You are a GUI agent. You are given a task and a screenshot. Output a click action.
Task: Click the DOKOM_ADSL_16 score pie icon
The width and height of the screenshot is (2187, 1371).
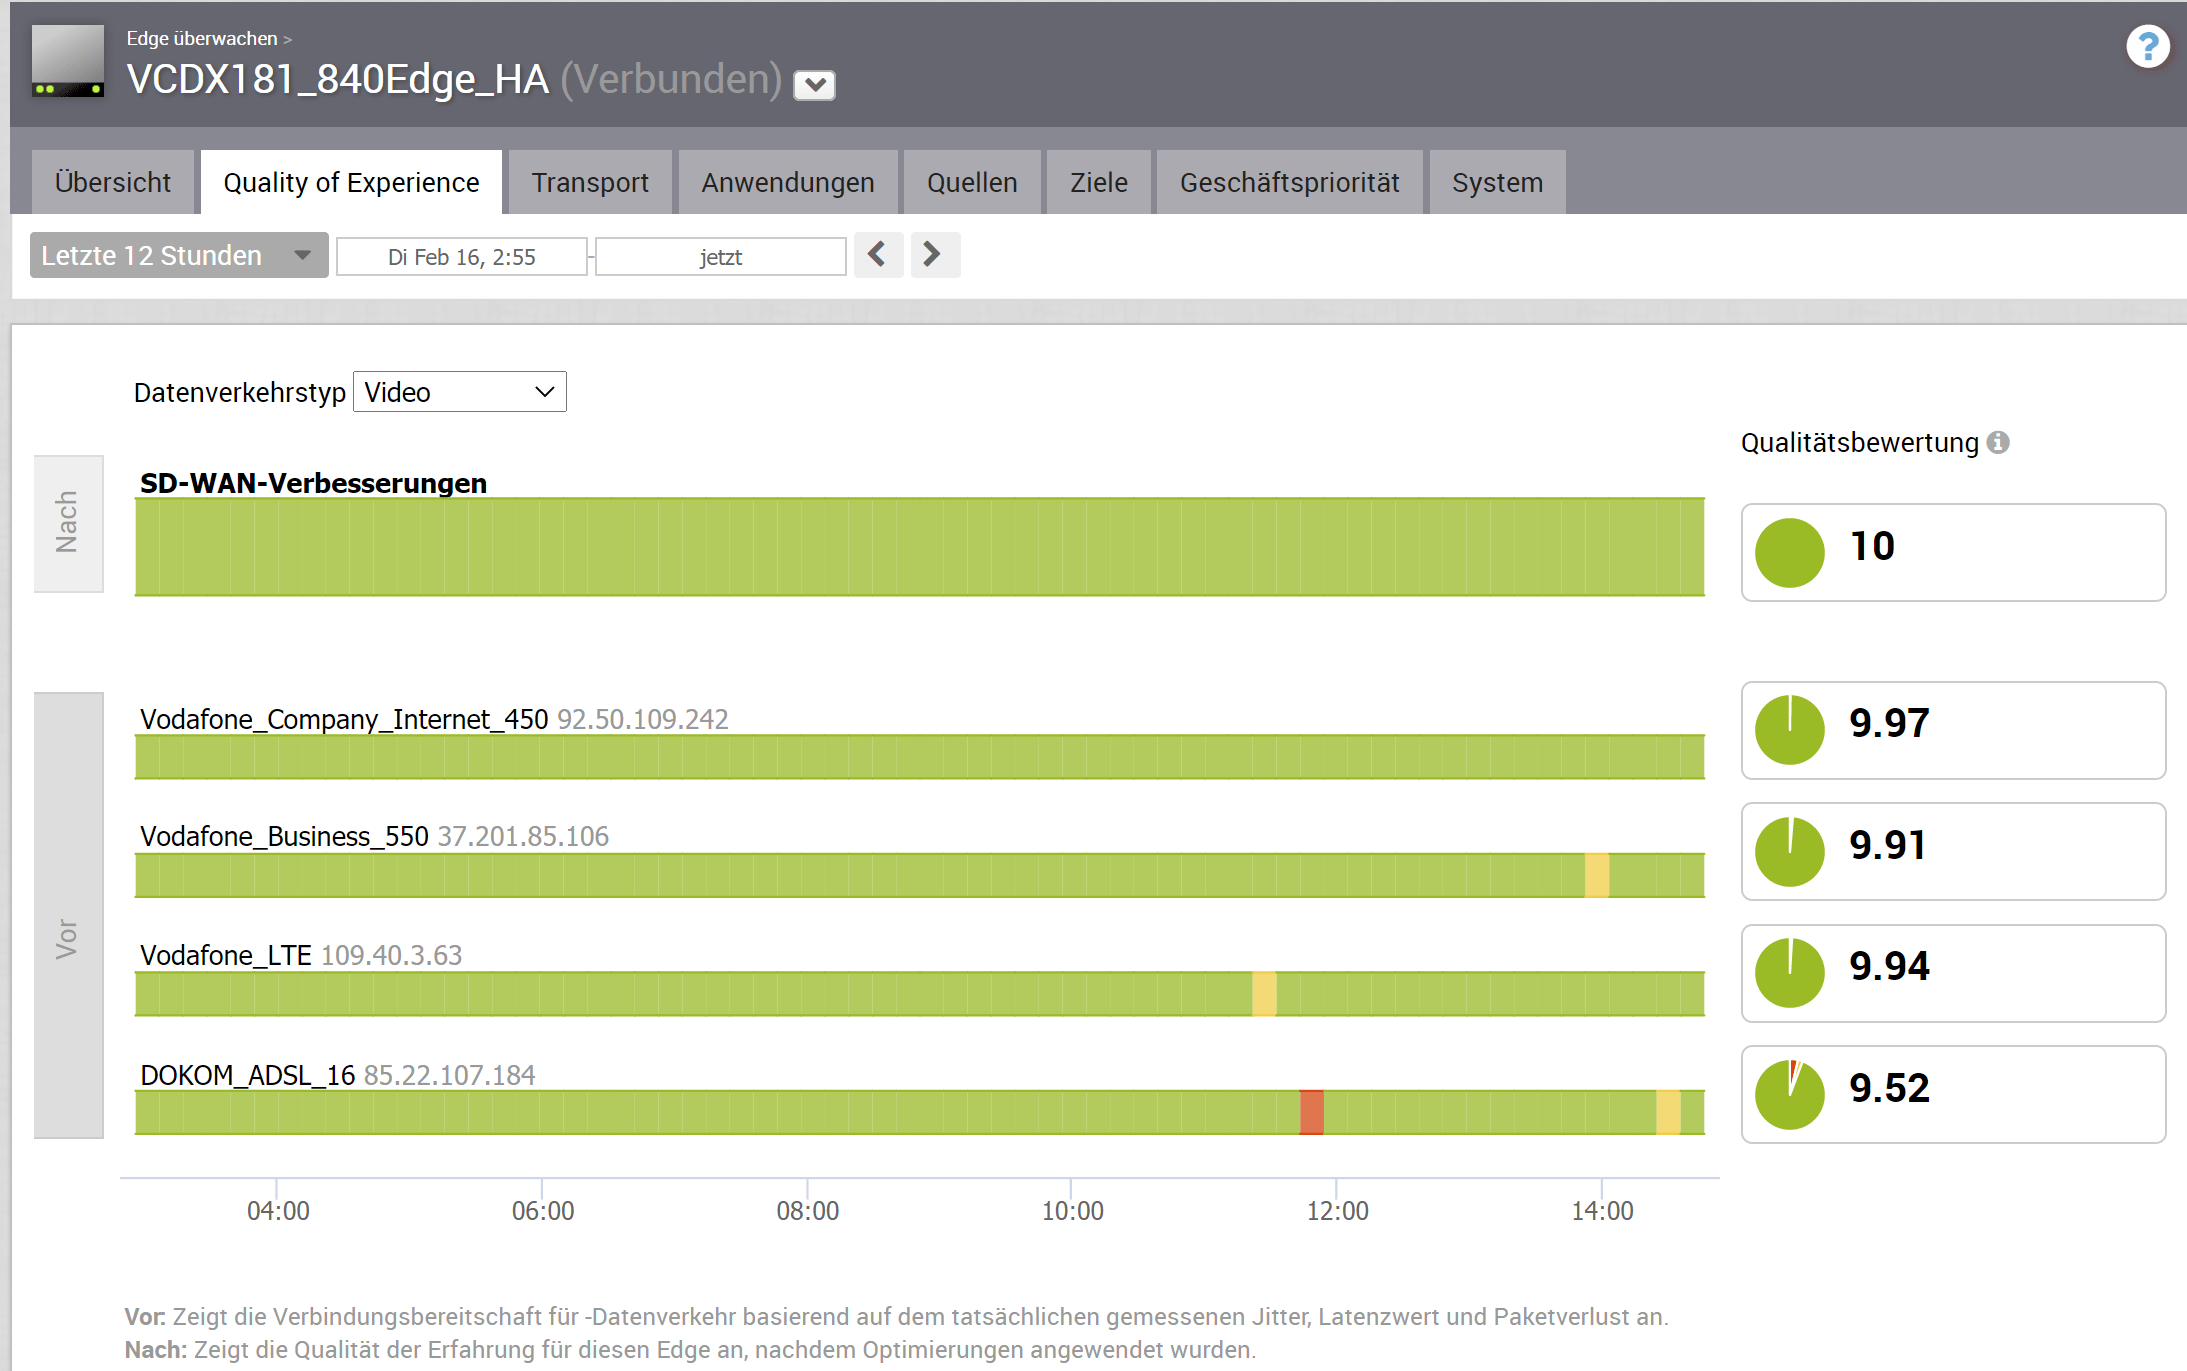[x=1789, y=1094]
